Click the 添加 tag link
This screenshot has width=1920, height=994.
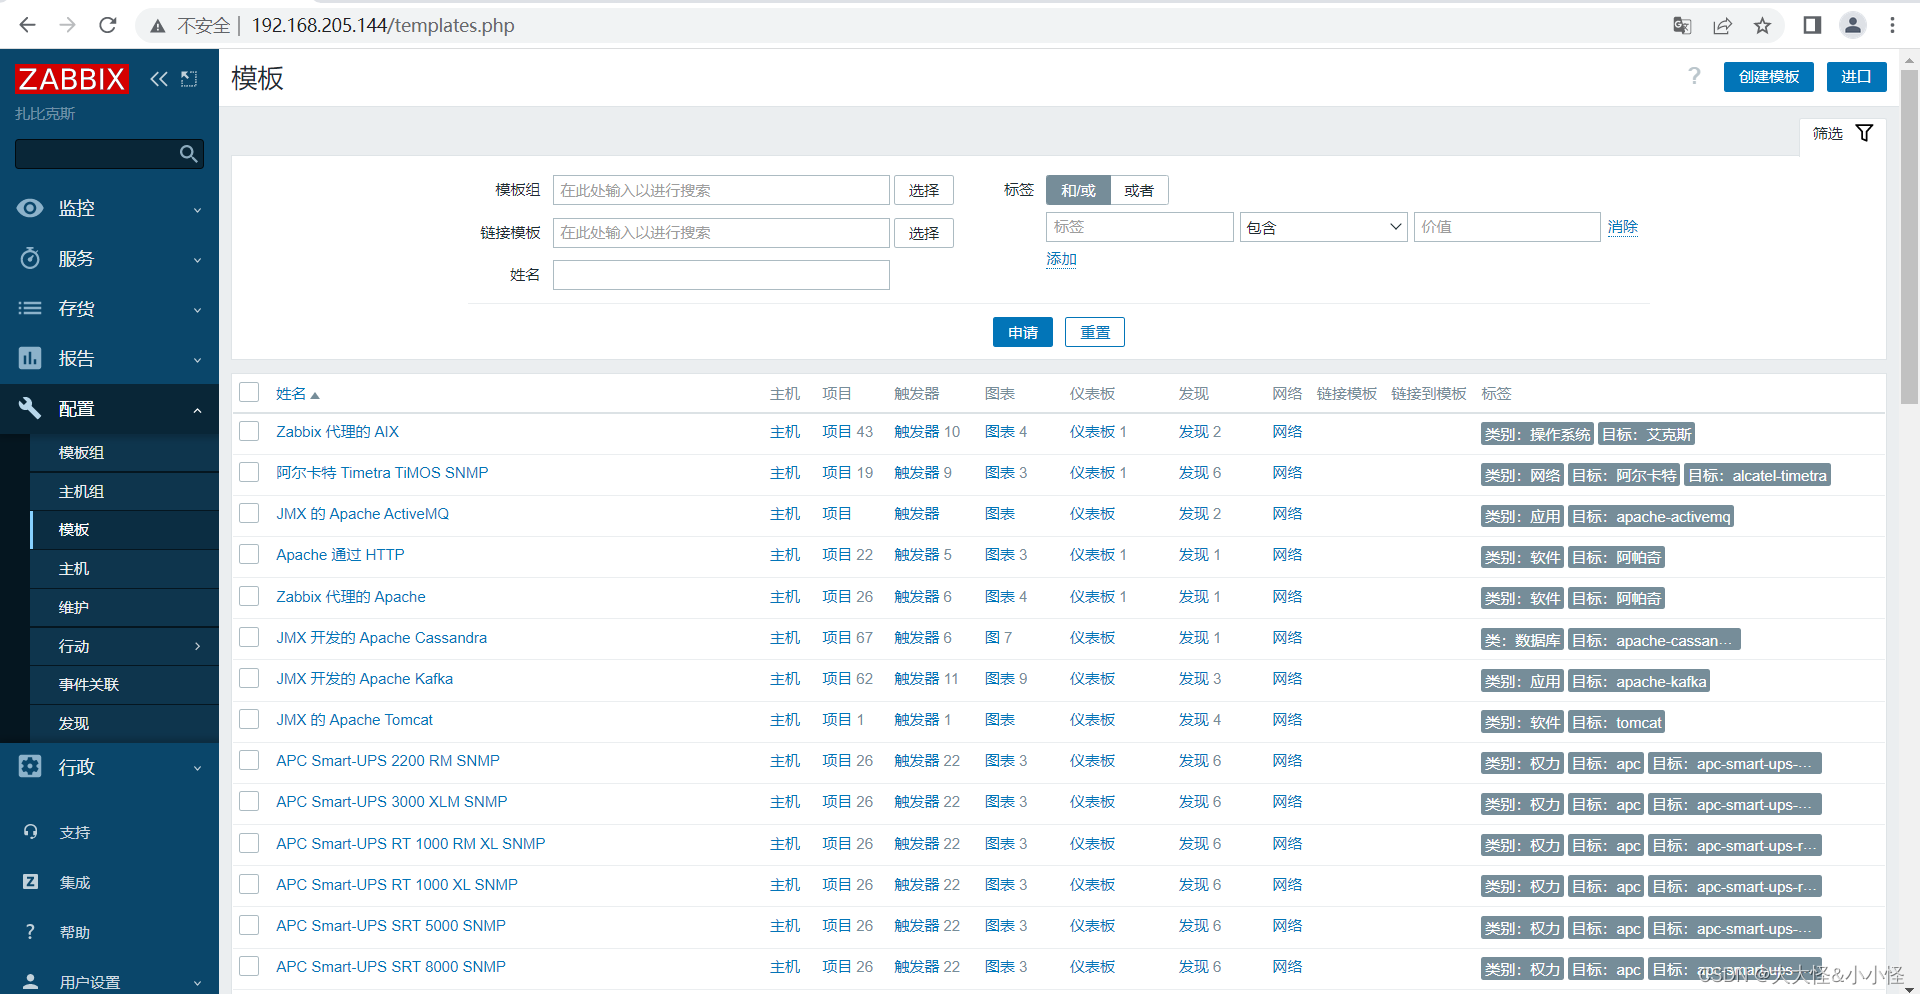[1061, 259]
